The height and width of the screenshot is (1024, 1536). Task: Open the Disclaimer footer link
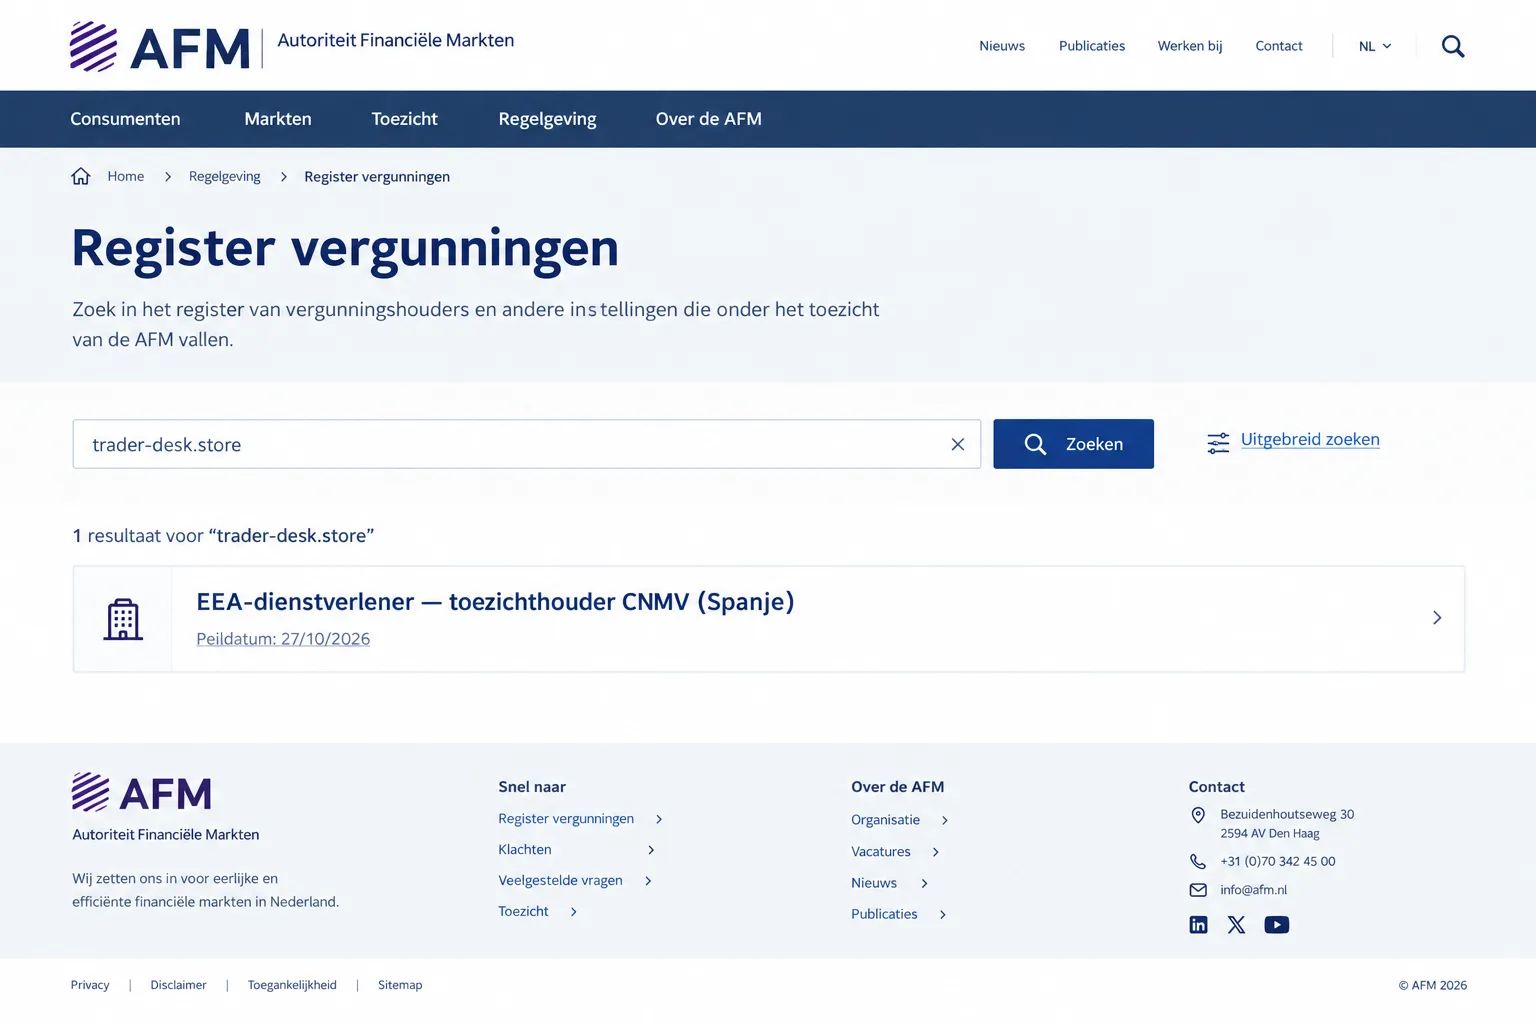pyautogui.click(x=179, y=985)
